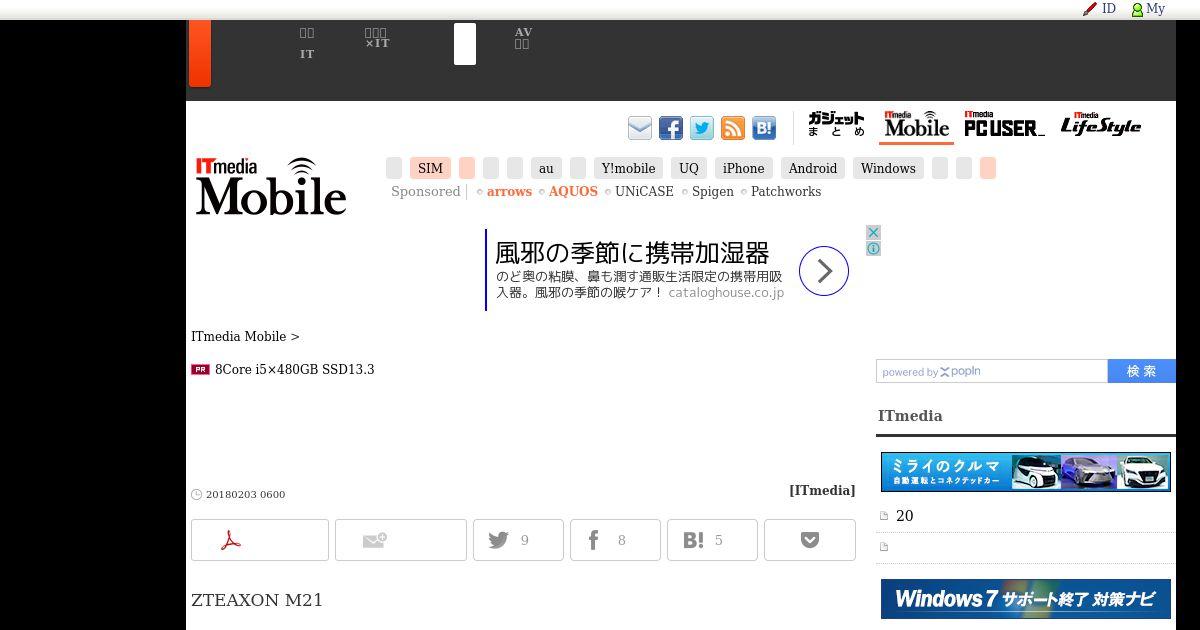The width and height of the screenshot is (1200, 630).
Task: Click the white box in top navigation
Action: click(465, 44)
